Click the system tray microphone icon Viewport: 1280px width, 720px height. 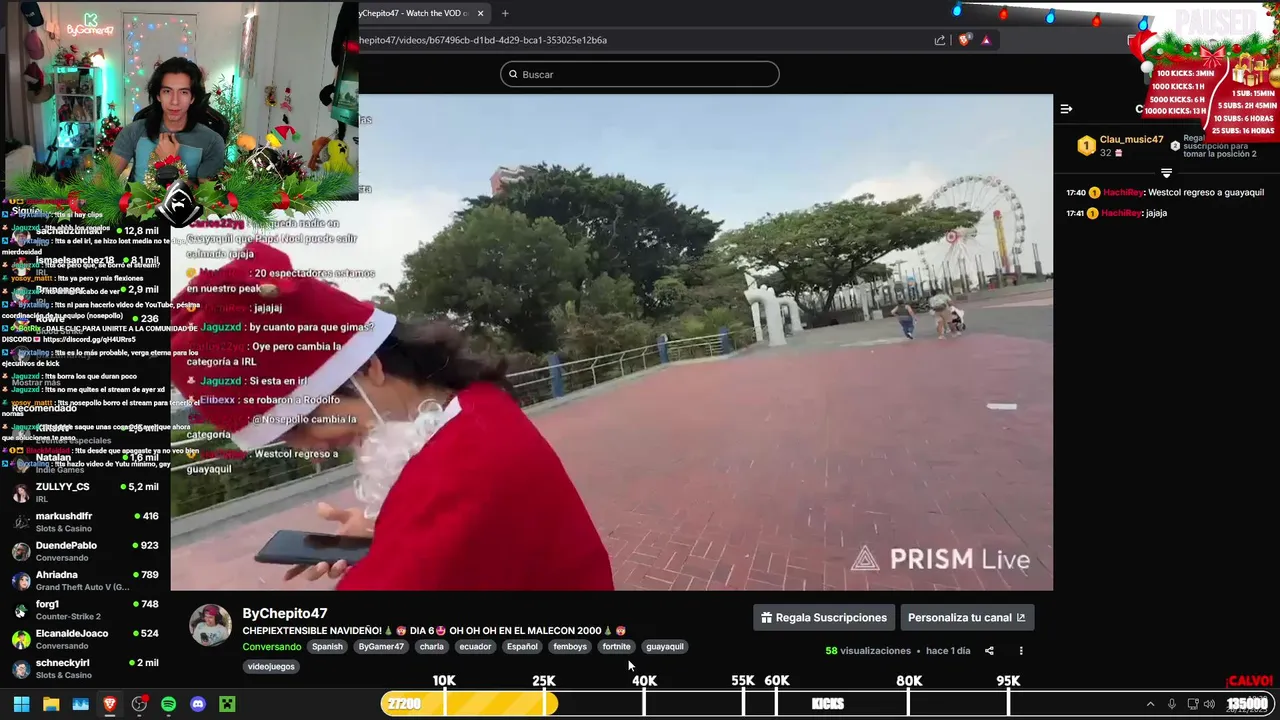[x=1172, y=704]
